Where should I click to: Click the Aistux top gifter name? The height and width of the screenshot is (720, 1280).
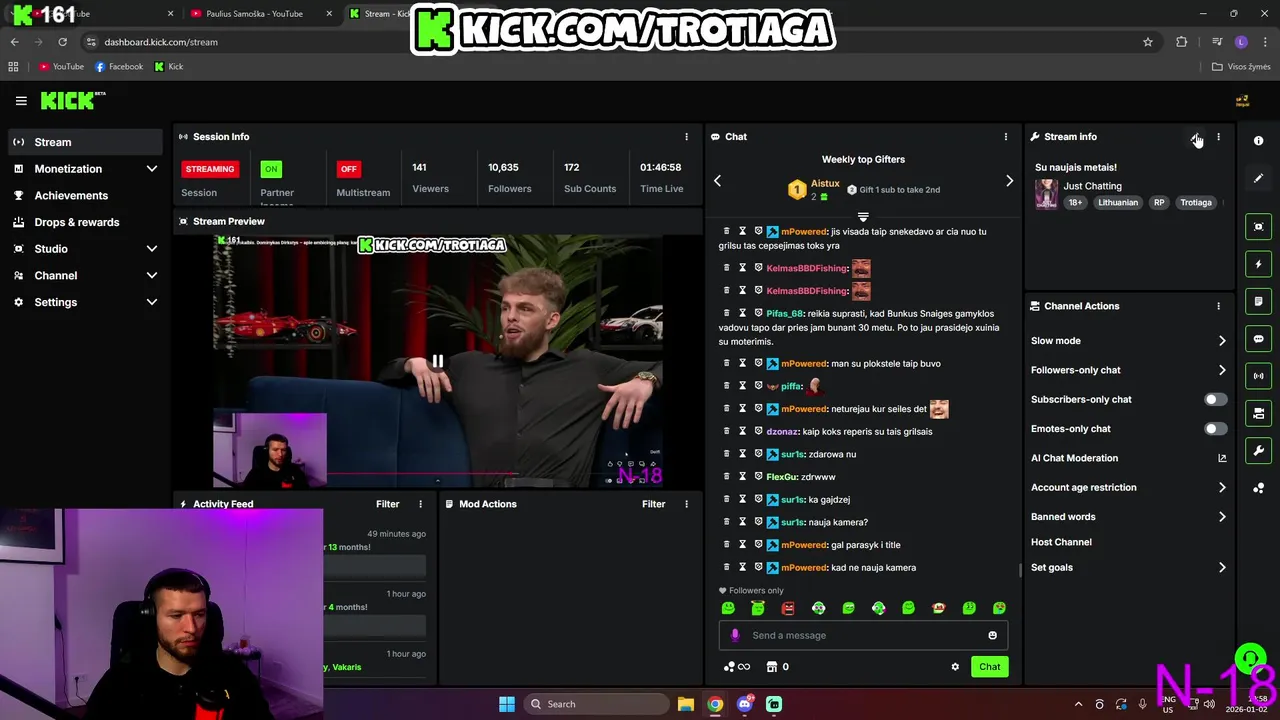[x=825, y=184]
